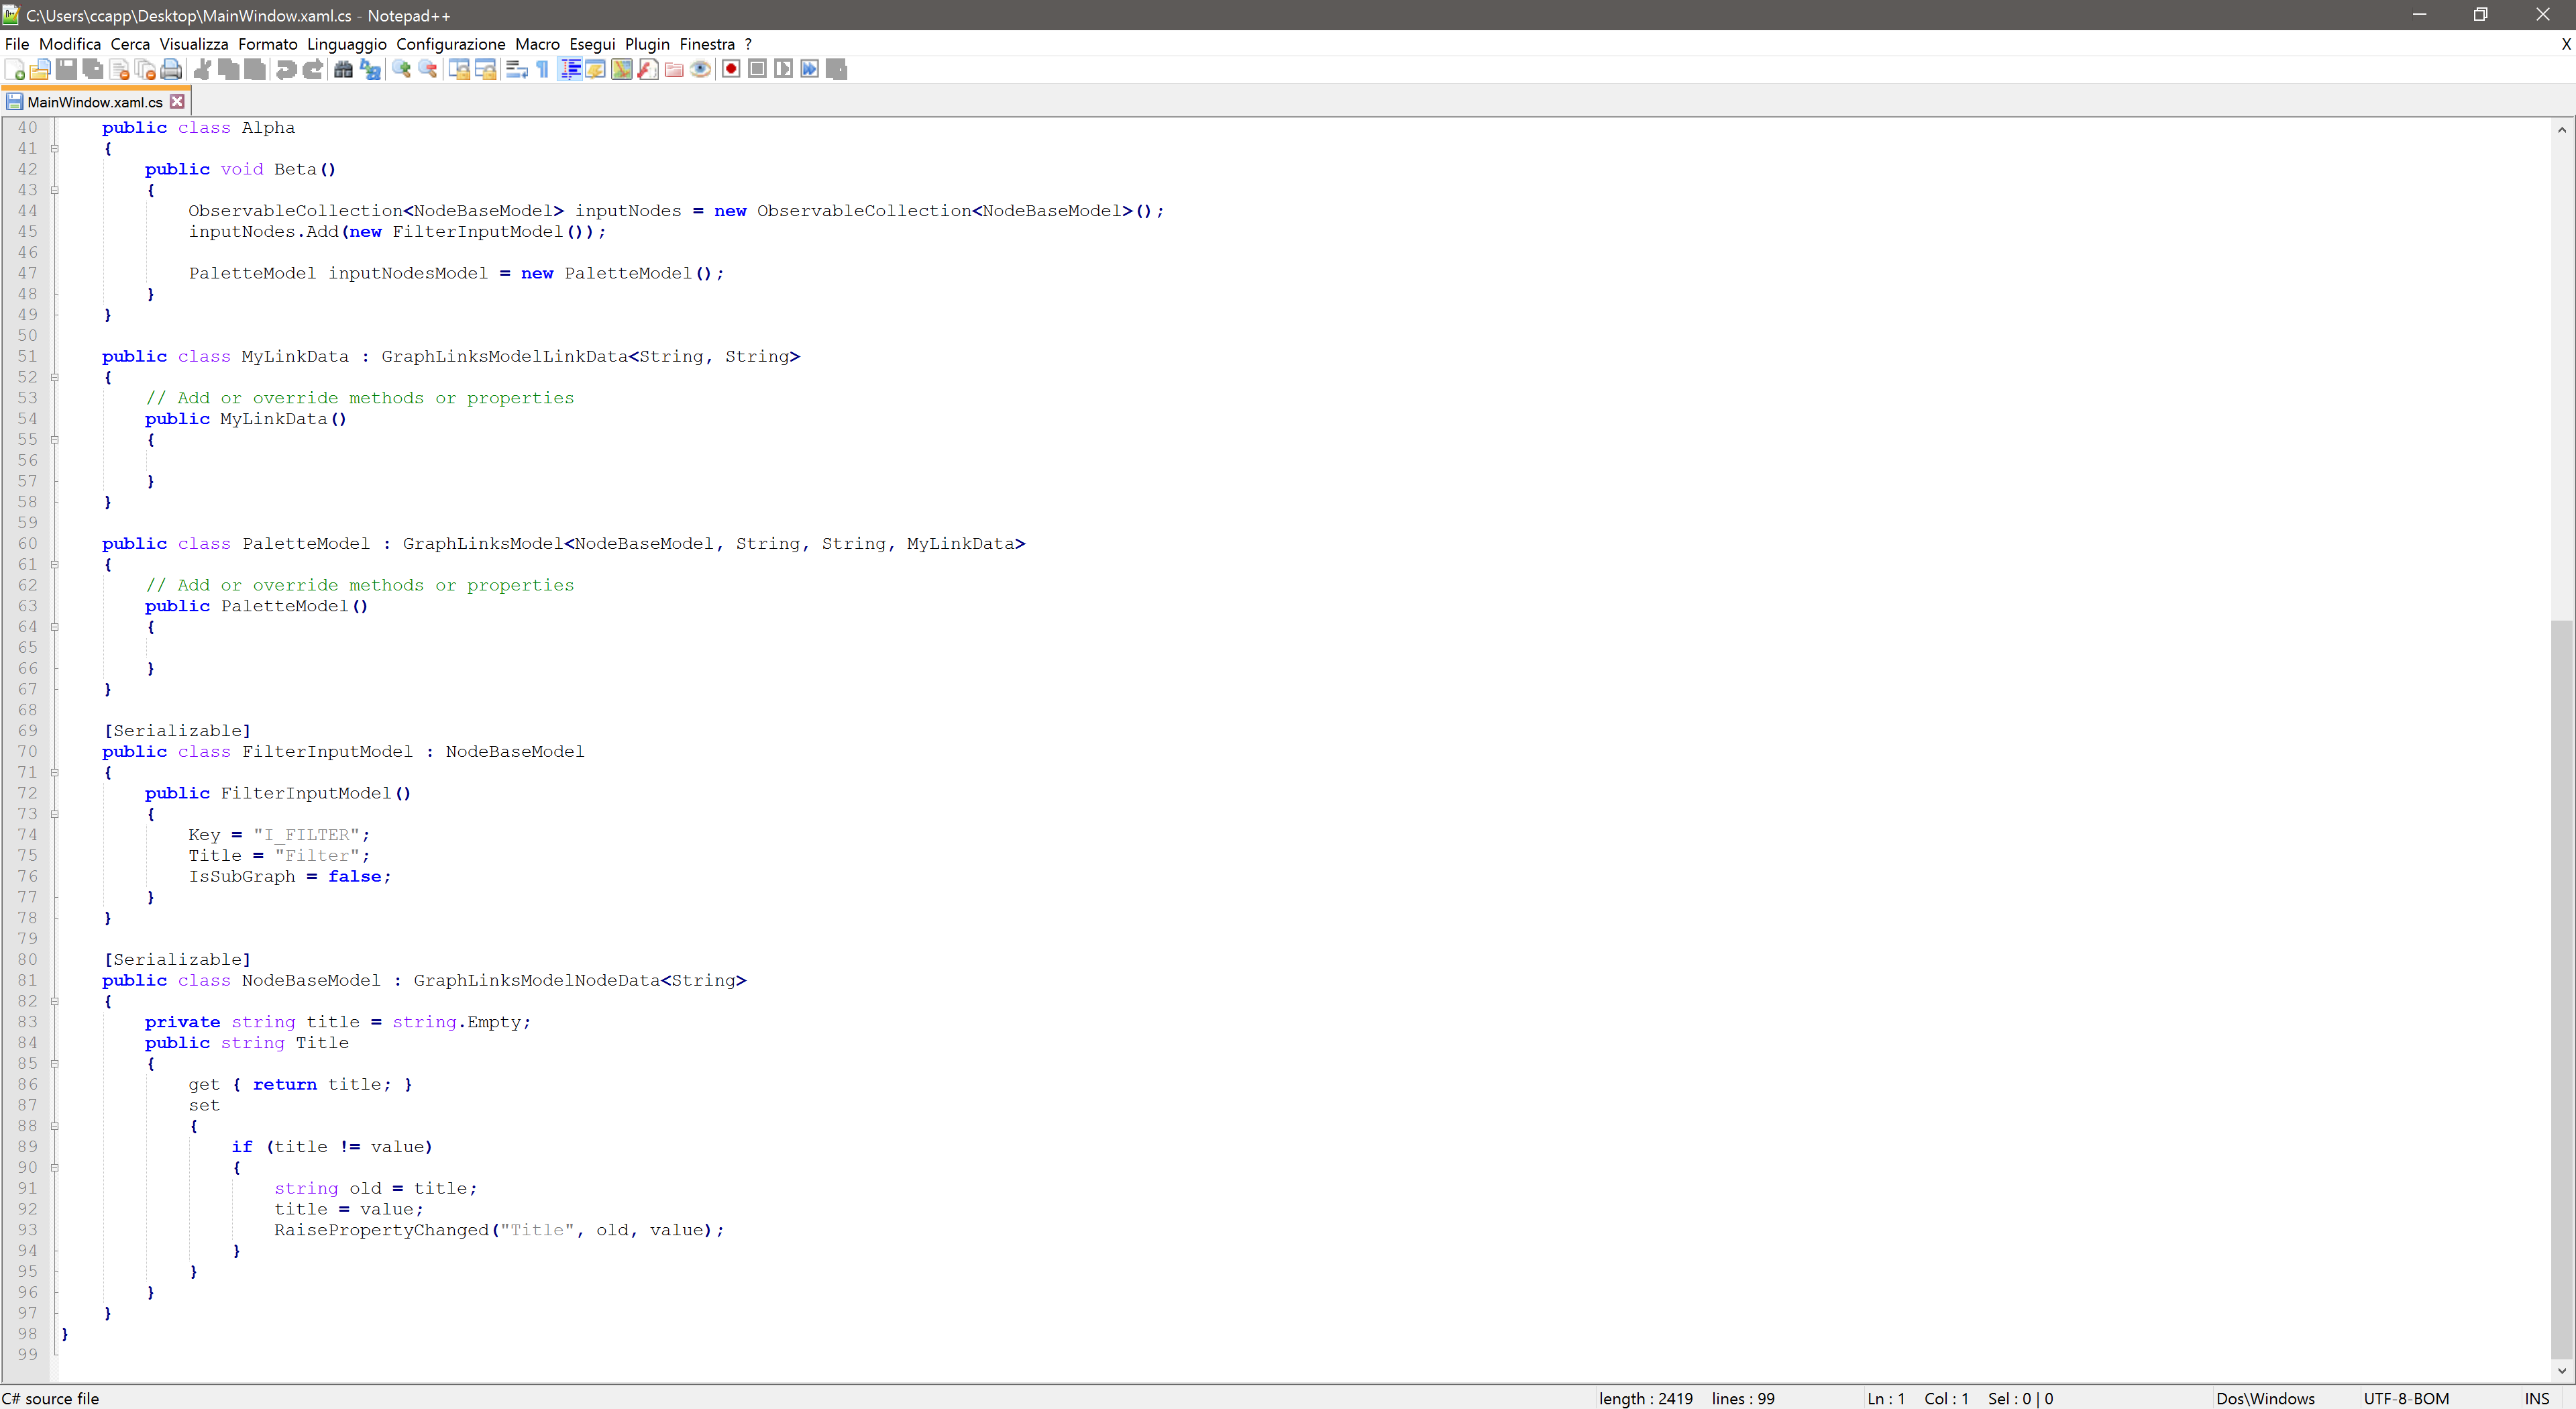2576x1409 pixels.
Task: Click the vertical scrollbar down arrow
Action: tap(2561, 1371)
